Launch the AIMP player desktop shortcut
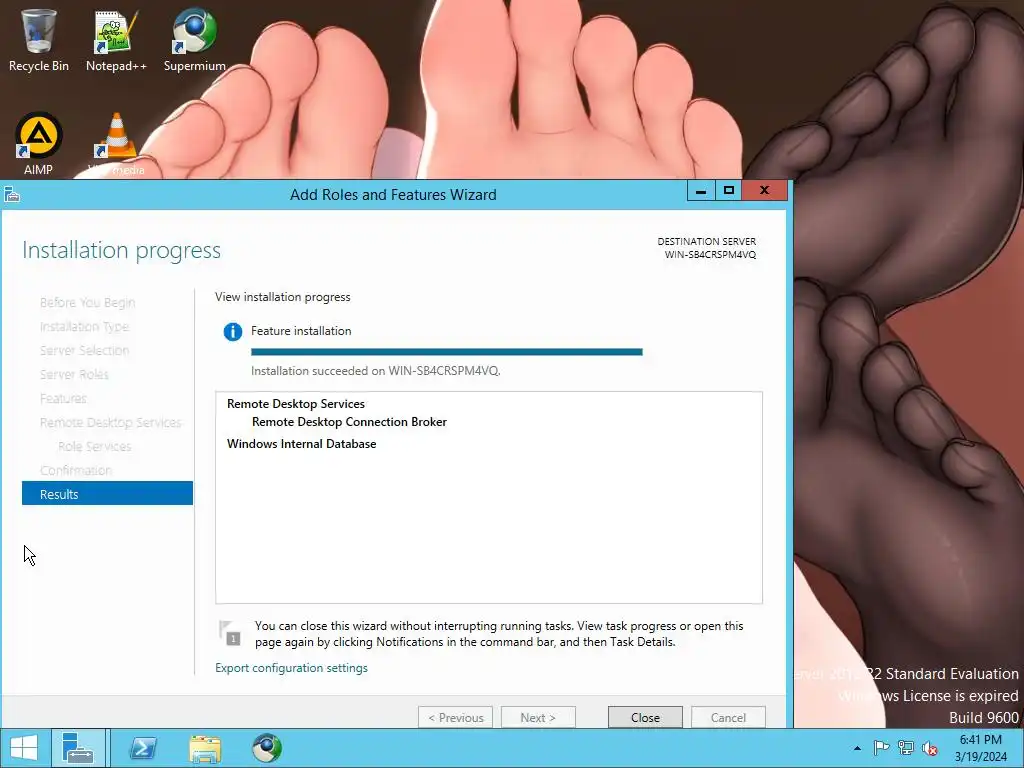Viewport: 1024px width, 768px height. (39, 144)
